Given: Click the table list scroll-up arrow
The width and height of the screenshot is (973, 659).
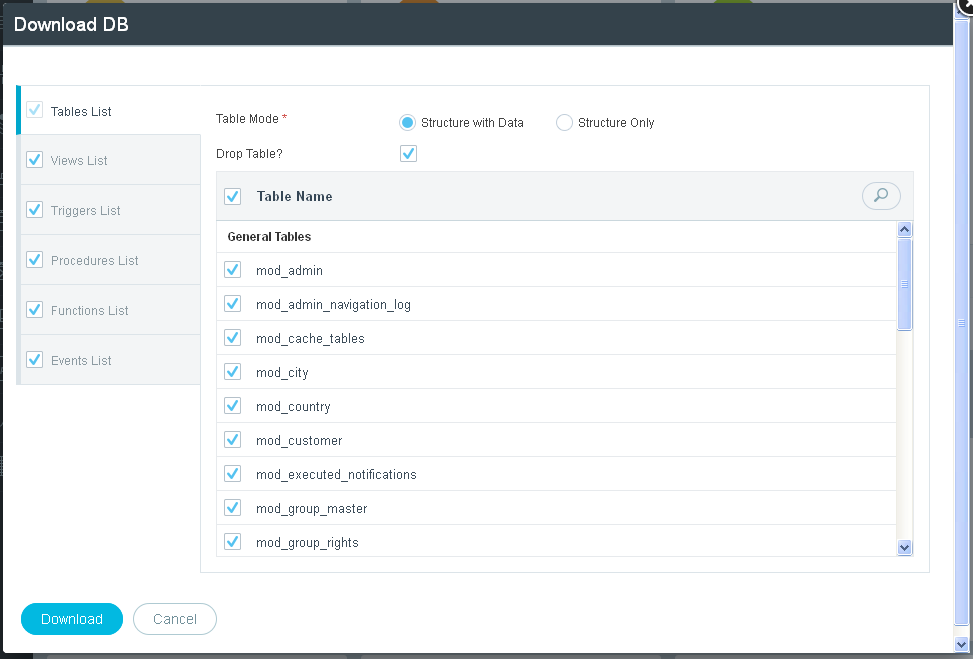Looking at the screenshot, I should (905, 230).
